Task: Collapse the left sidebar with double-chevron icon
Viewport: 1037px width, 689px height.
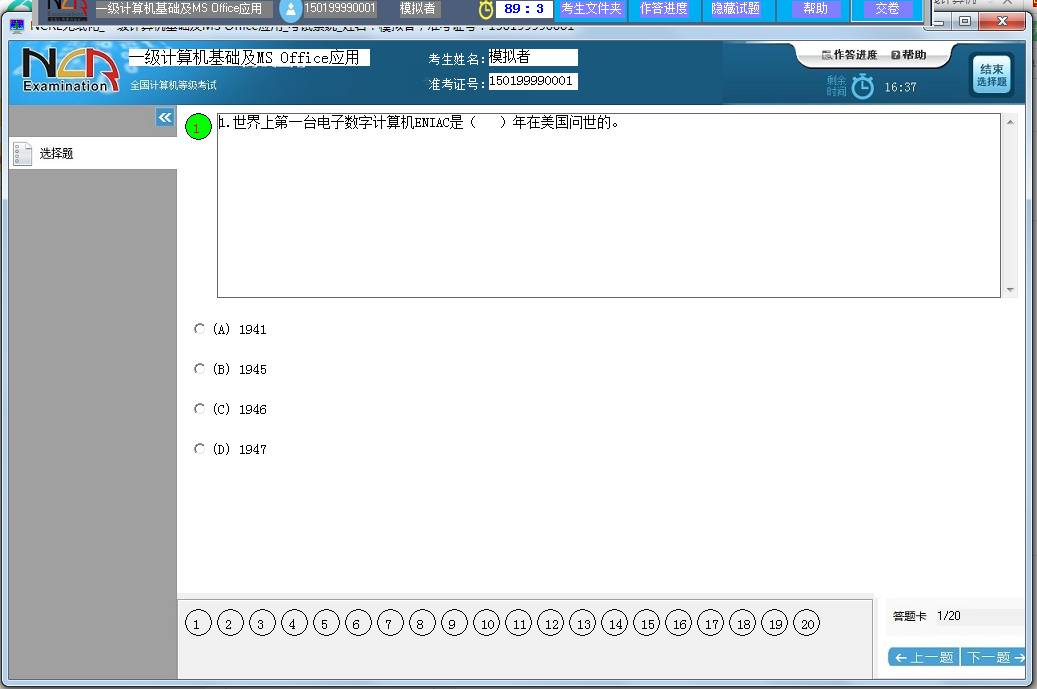Action: point(165,118)
